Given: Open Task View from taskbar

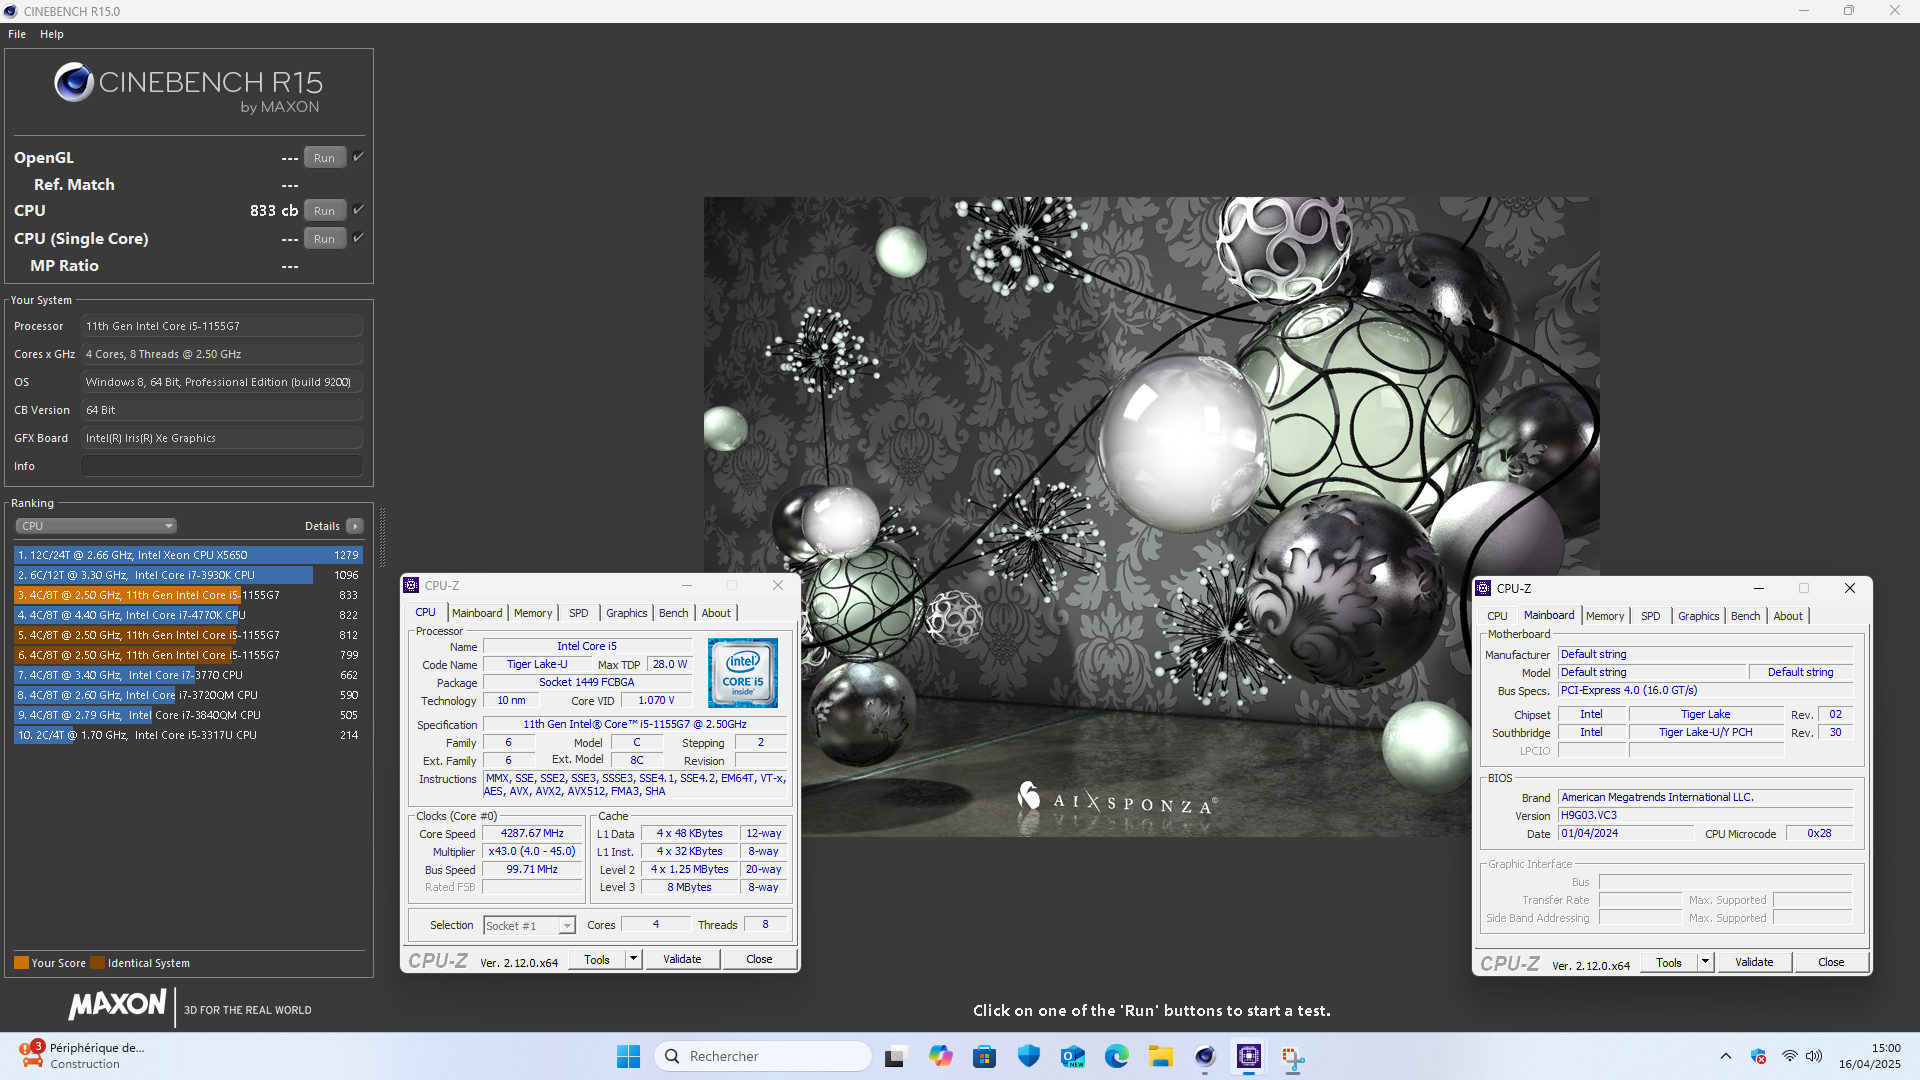Looking at the screenshot, I should [x=896, y=1056].
